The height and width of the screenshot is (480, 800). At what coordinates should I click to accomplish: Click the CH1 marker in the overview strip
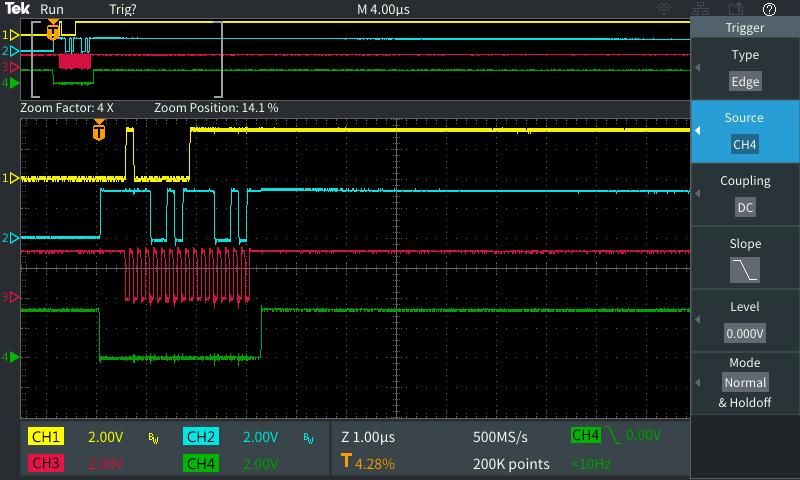11,35
